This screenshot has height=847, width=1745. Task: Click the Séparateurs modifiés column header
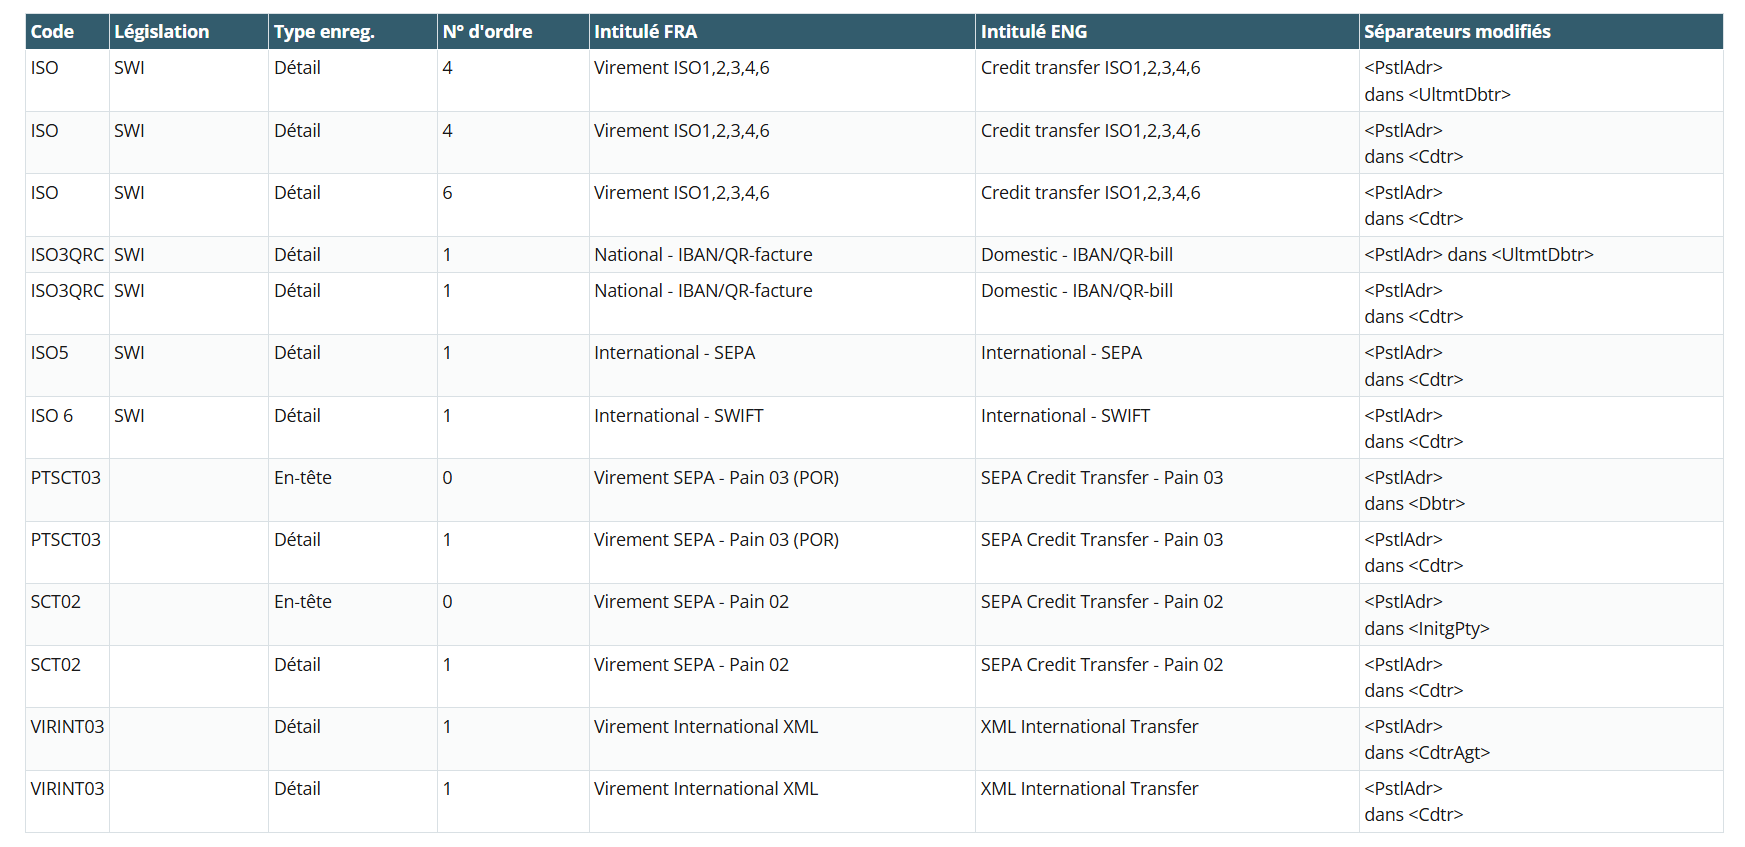tap(1457, 32)
